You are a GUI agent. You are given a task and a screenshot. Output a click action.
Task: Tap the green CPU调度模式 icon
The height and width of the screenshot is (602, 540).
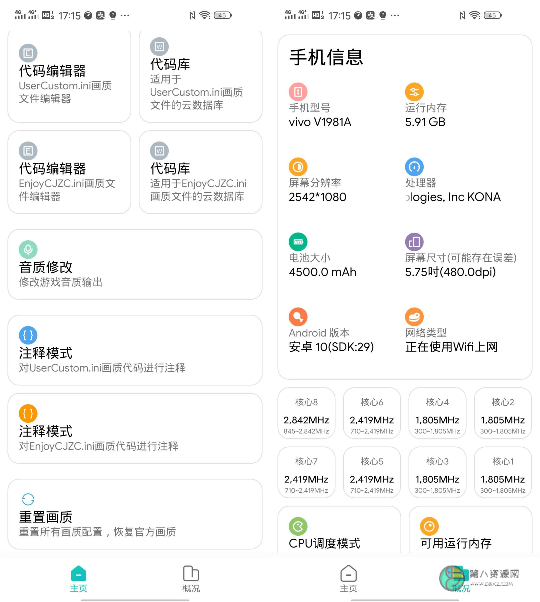298,526
